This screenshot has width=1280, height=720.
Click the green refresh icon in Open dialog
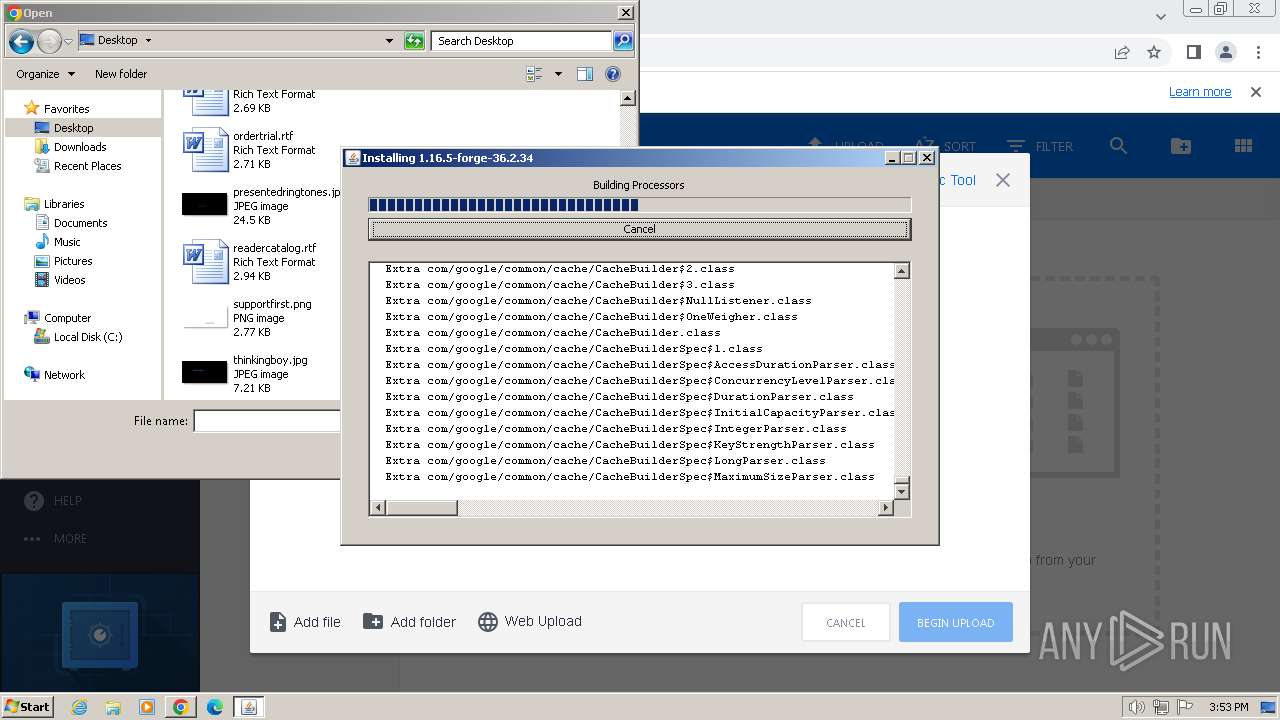[x=414, y=41]
